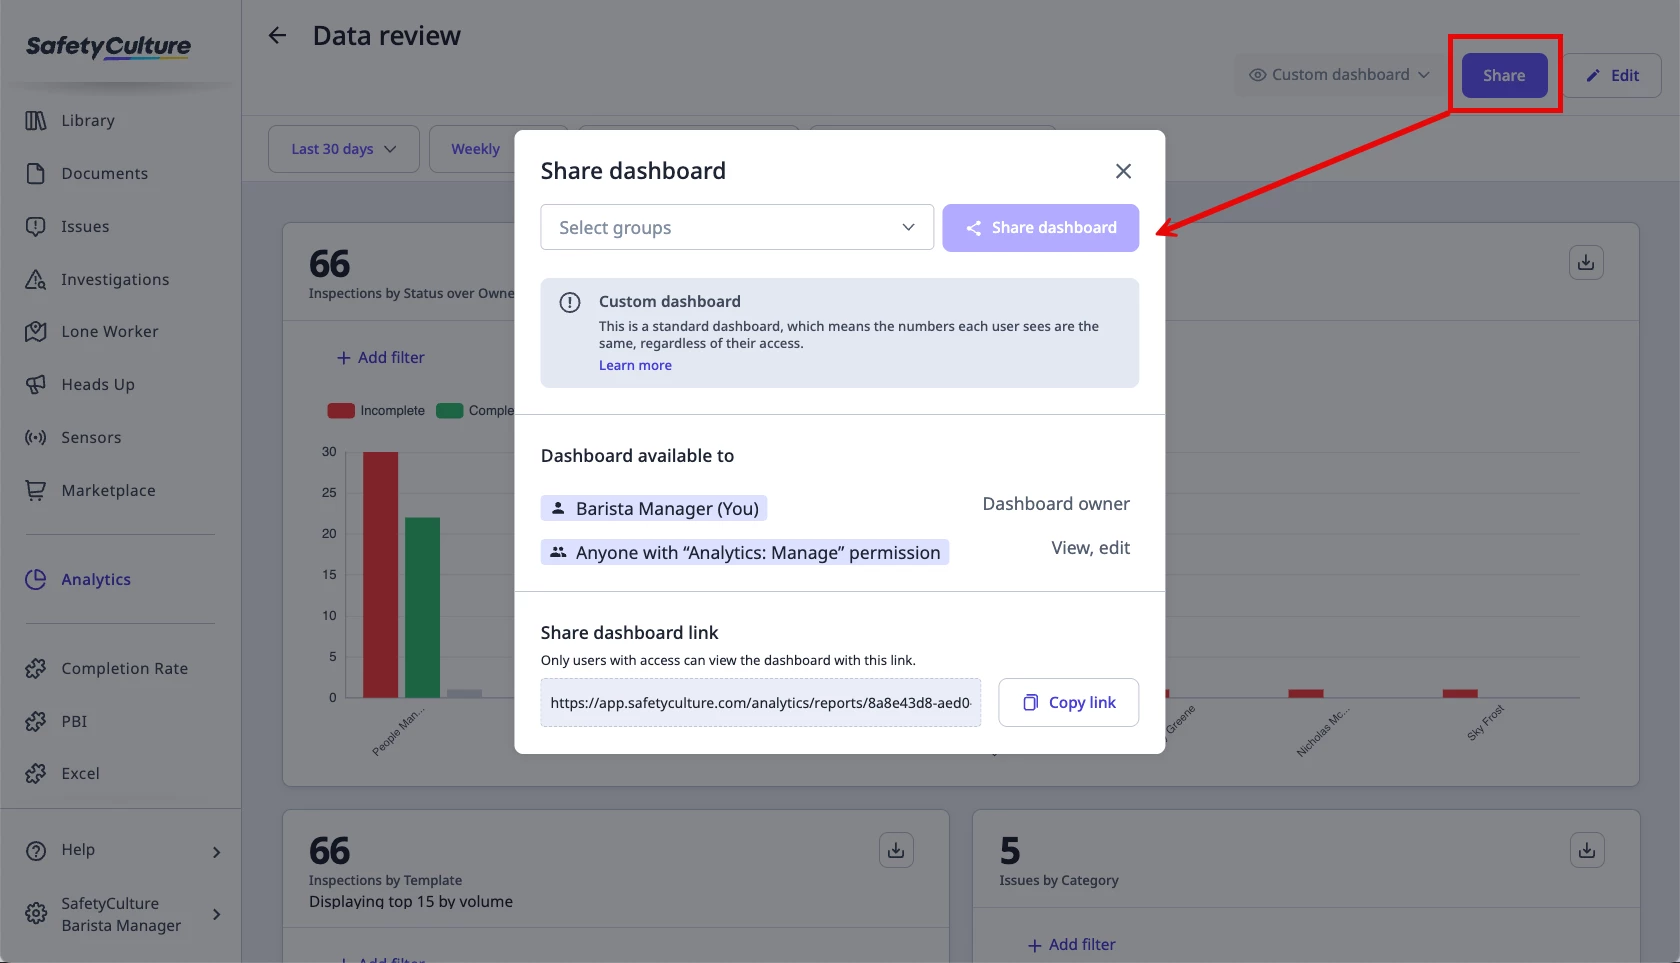Click the green bar for People Man...
Viewport: 1680px width, 963px height.
(x=422, y=607)
